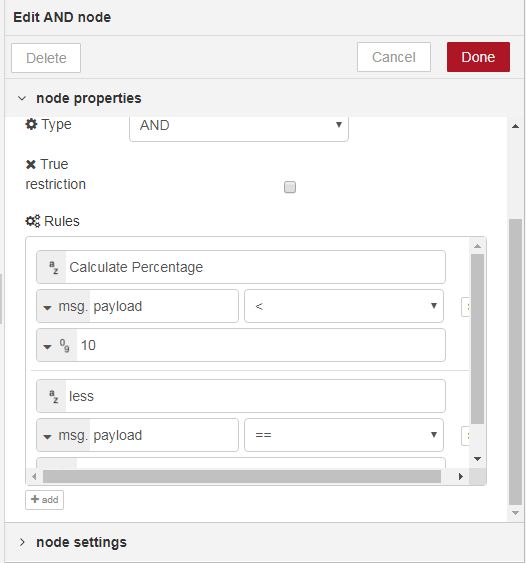Toggle the True restriction checkbox
Image resolution: width=526 pixels, height=563 pixels.
point(290,187)
